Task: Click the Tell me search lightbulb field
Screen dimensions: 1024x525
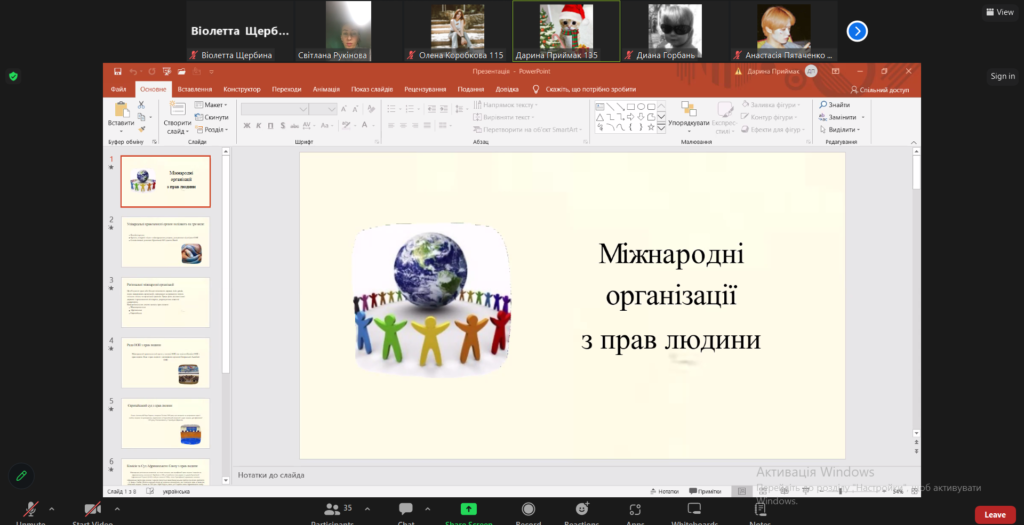Action: (x=584, y=89)
